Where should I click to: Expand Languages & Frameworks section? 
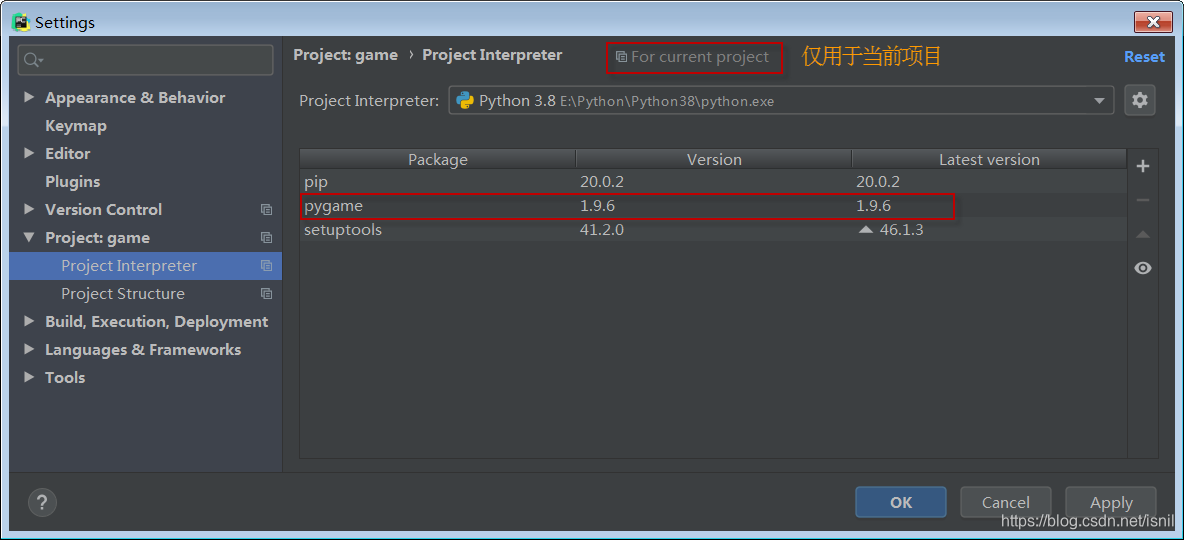coord(29,349)
